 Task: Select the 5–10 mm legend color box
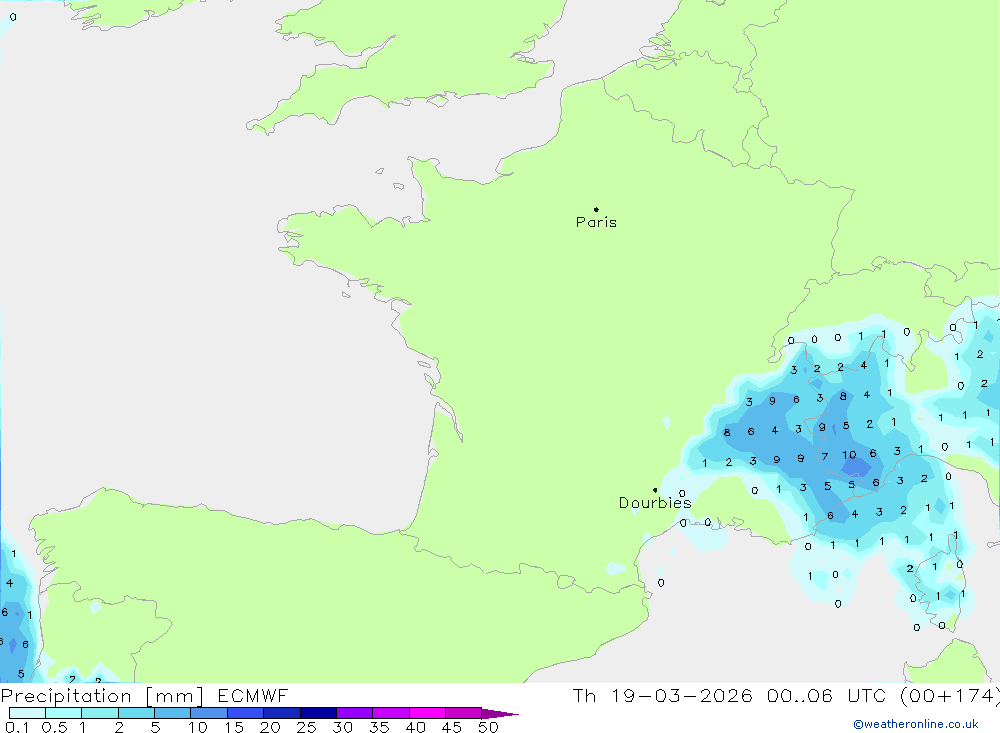pyautogui.click(x=173, y=713)
